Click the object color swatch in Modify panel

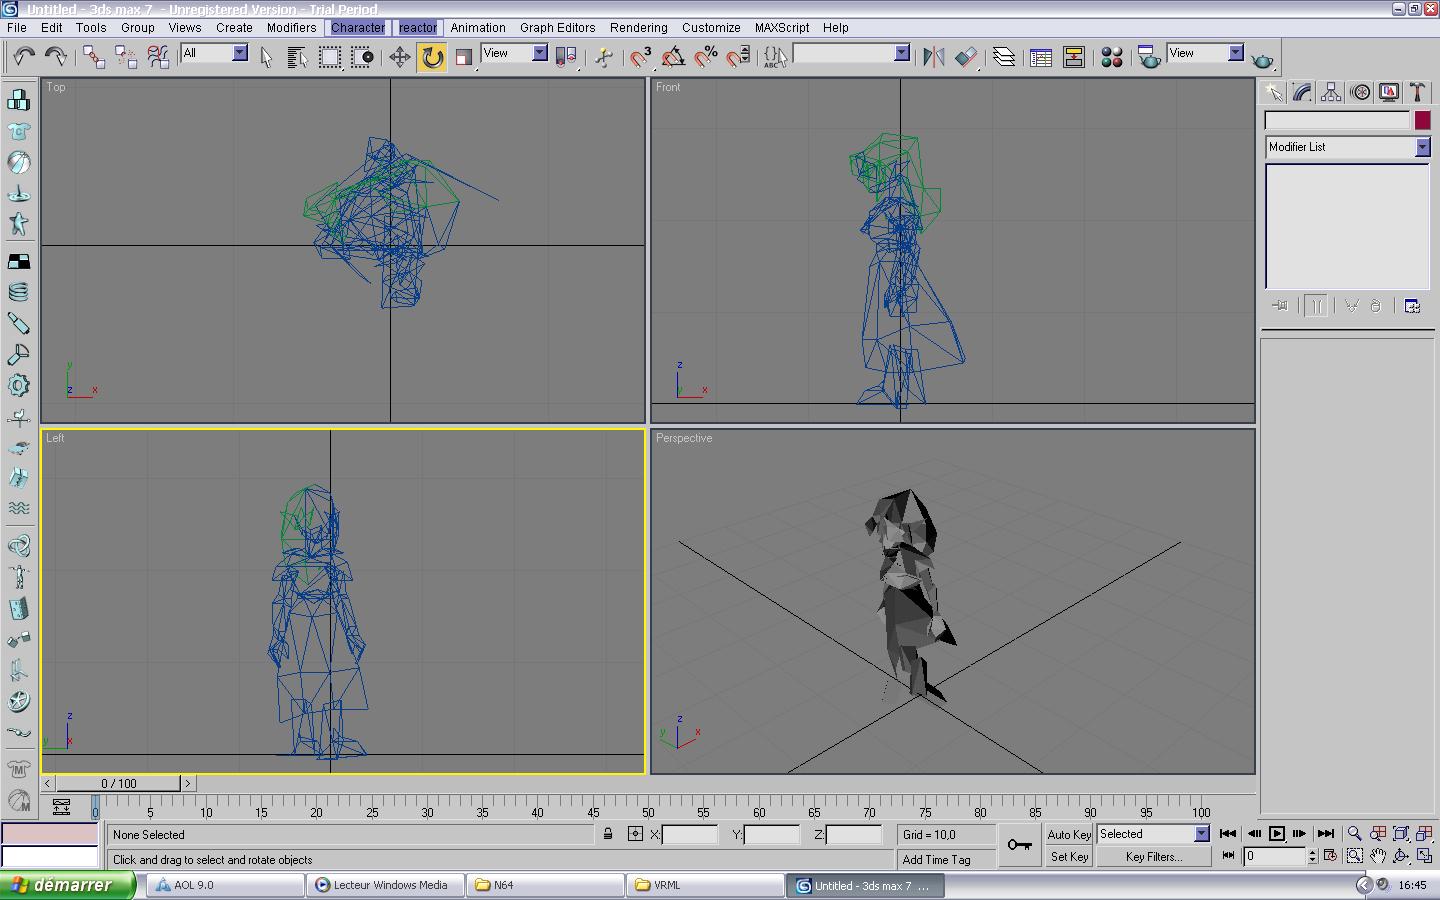coord(1422,120)
